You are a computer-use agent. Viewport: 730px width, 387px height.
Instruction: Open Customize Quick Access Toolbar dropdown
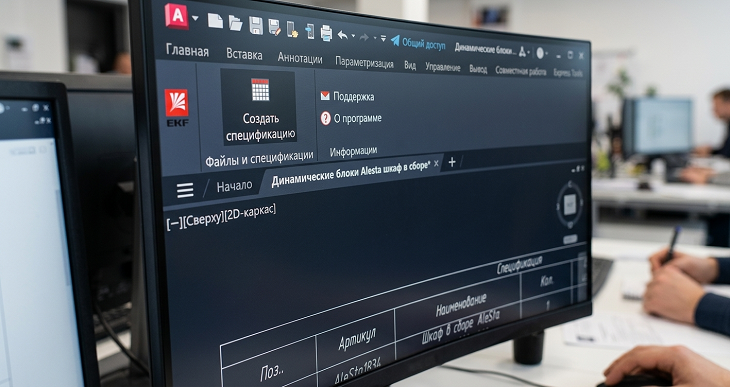383,39
